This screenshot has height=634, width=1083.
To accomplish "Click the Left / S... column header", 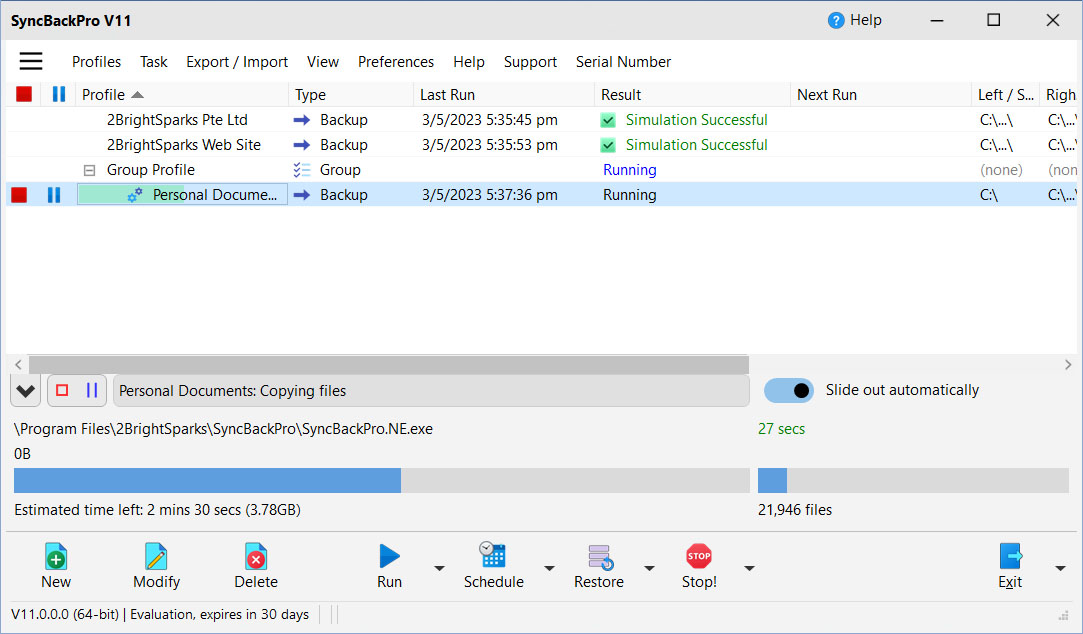I will (x=1005, y=95).
